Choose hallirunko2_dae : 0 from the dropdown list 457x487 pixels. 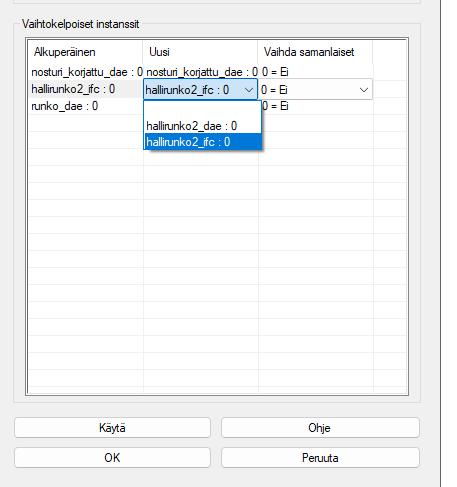point(203,126)
